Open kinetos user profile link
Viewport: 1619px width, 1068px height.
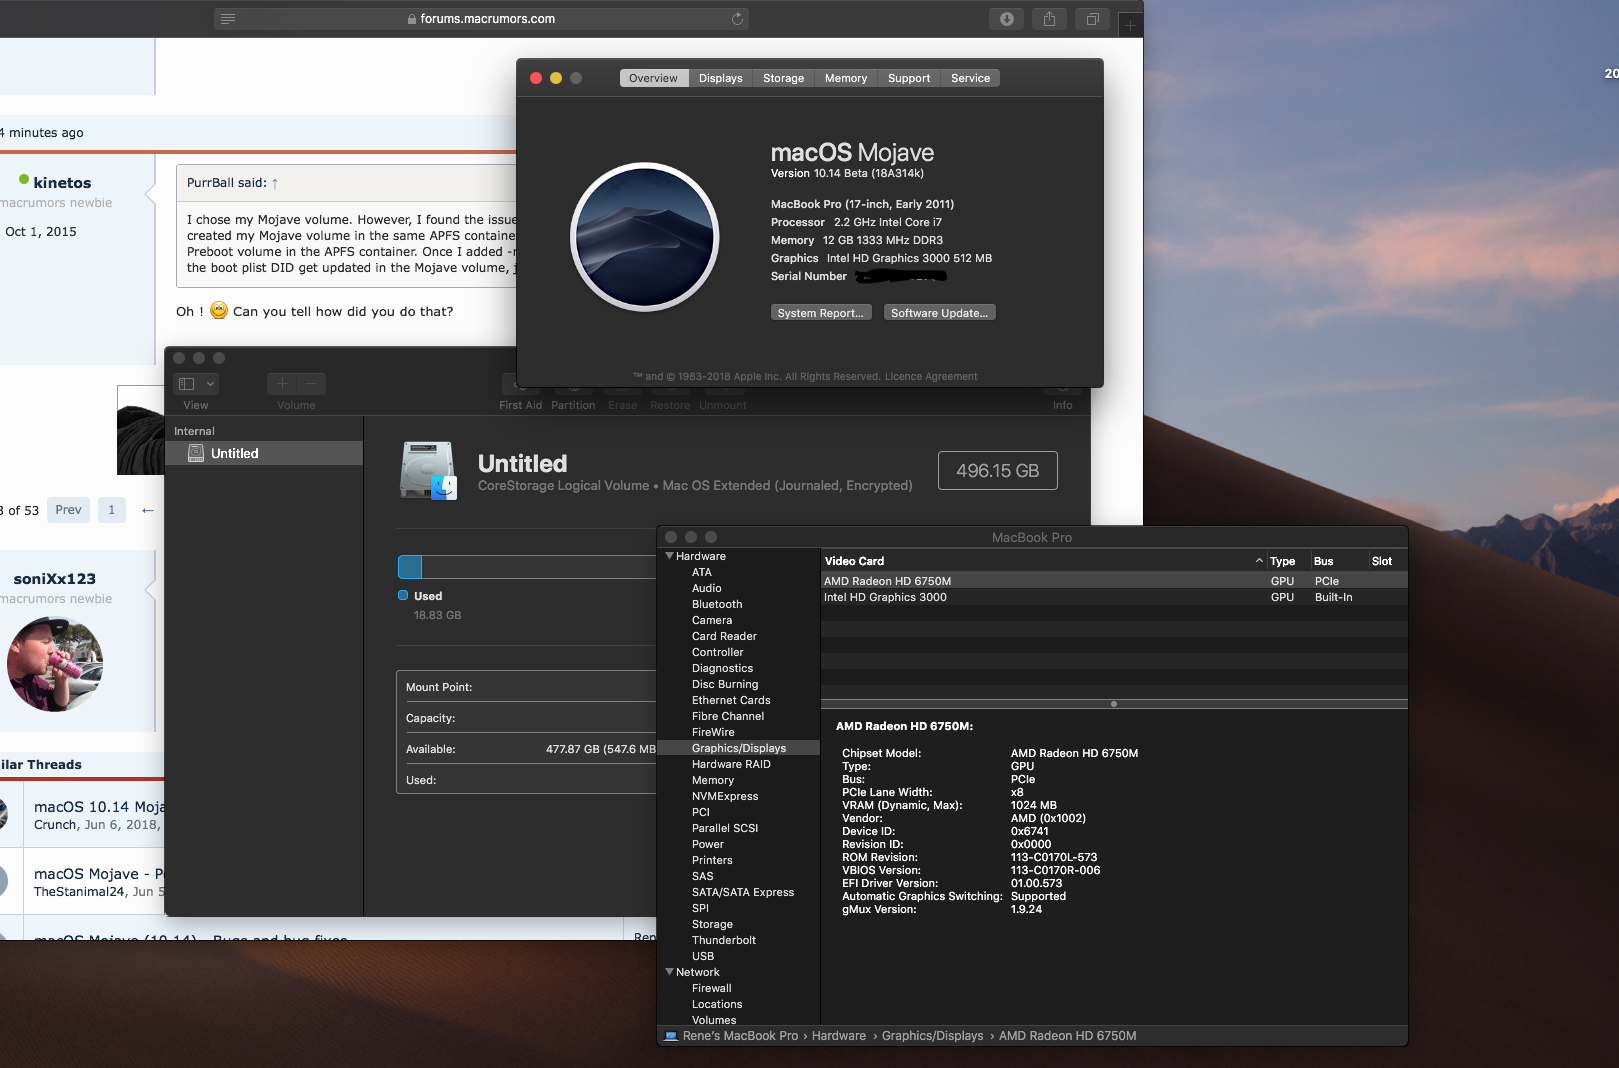[62, 183]
